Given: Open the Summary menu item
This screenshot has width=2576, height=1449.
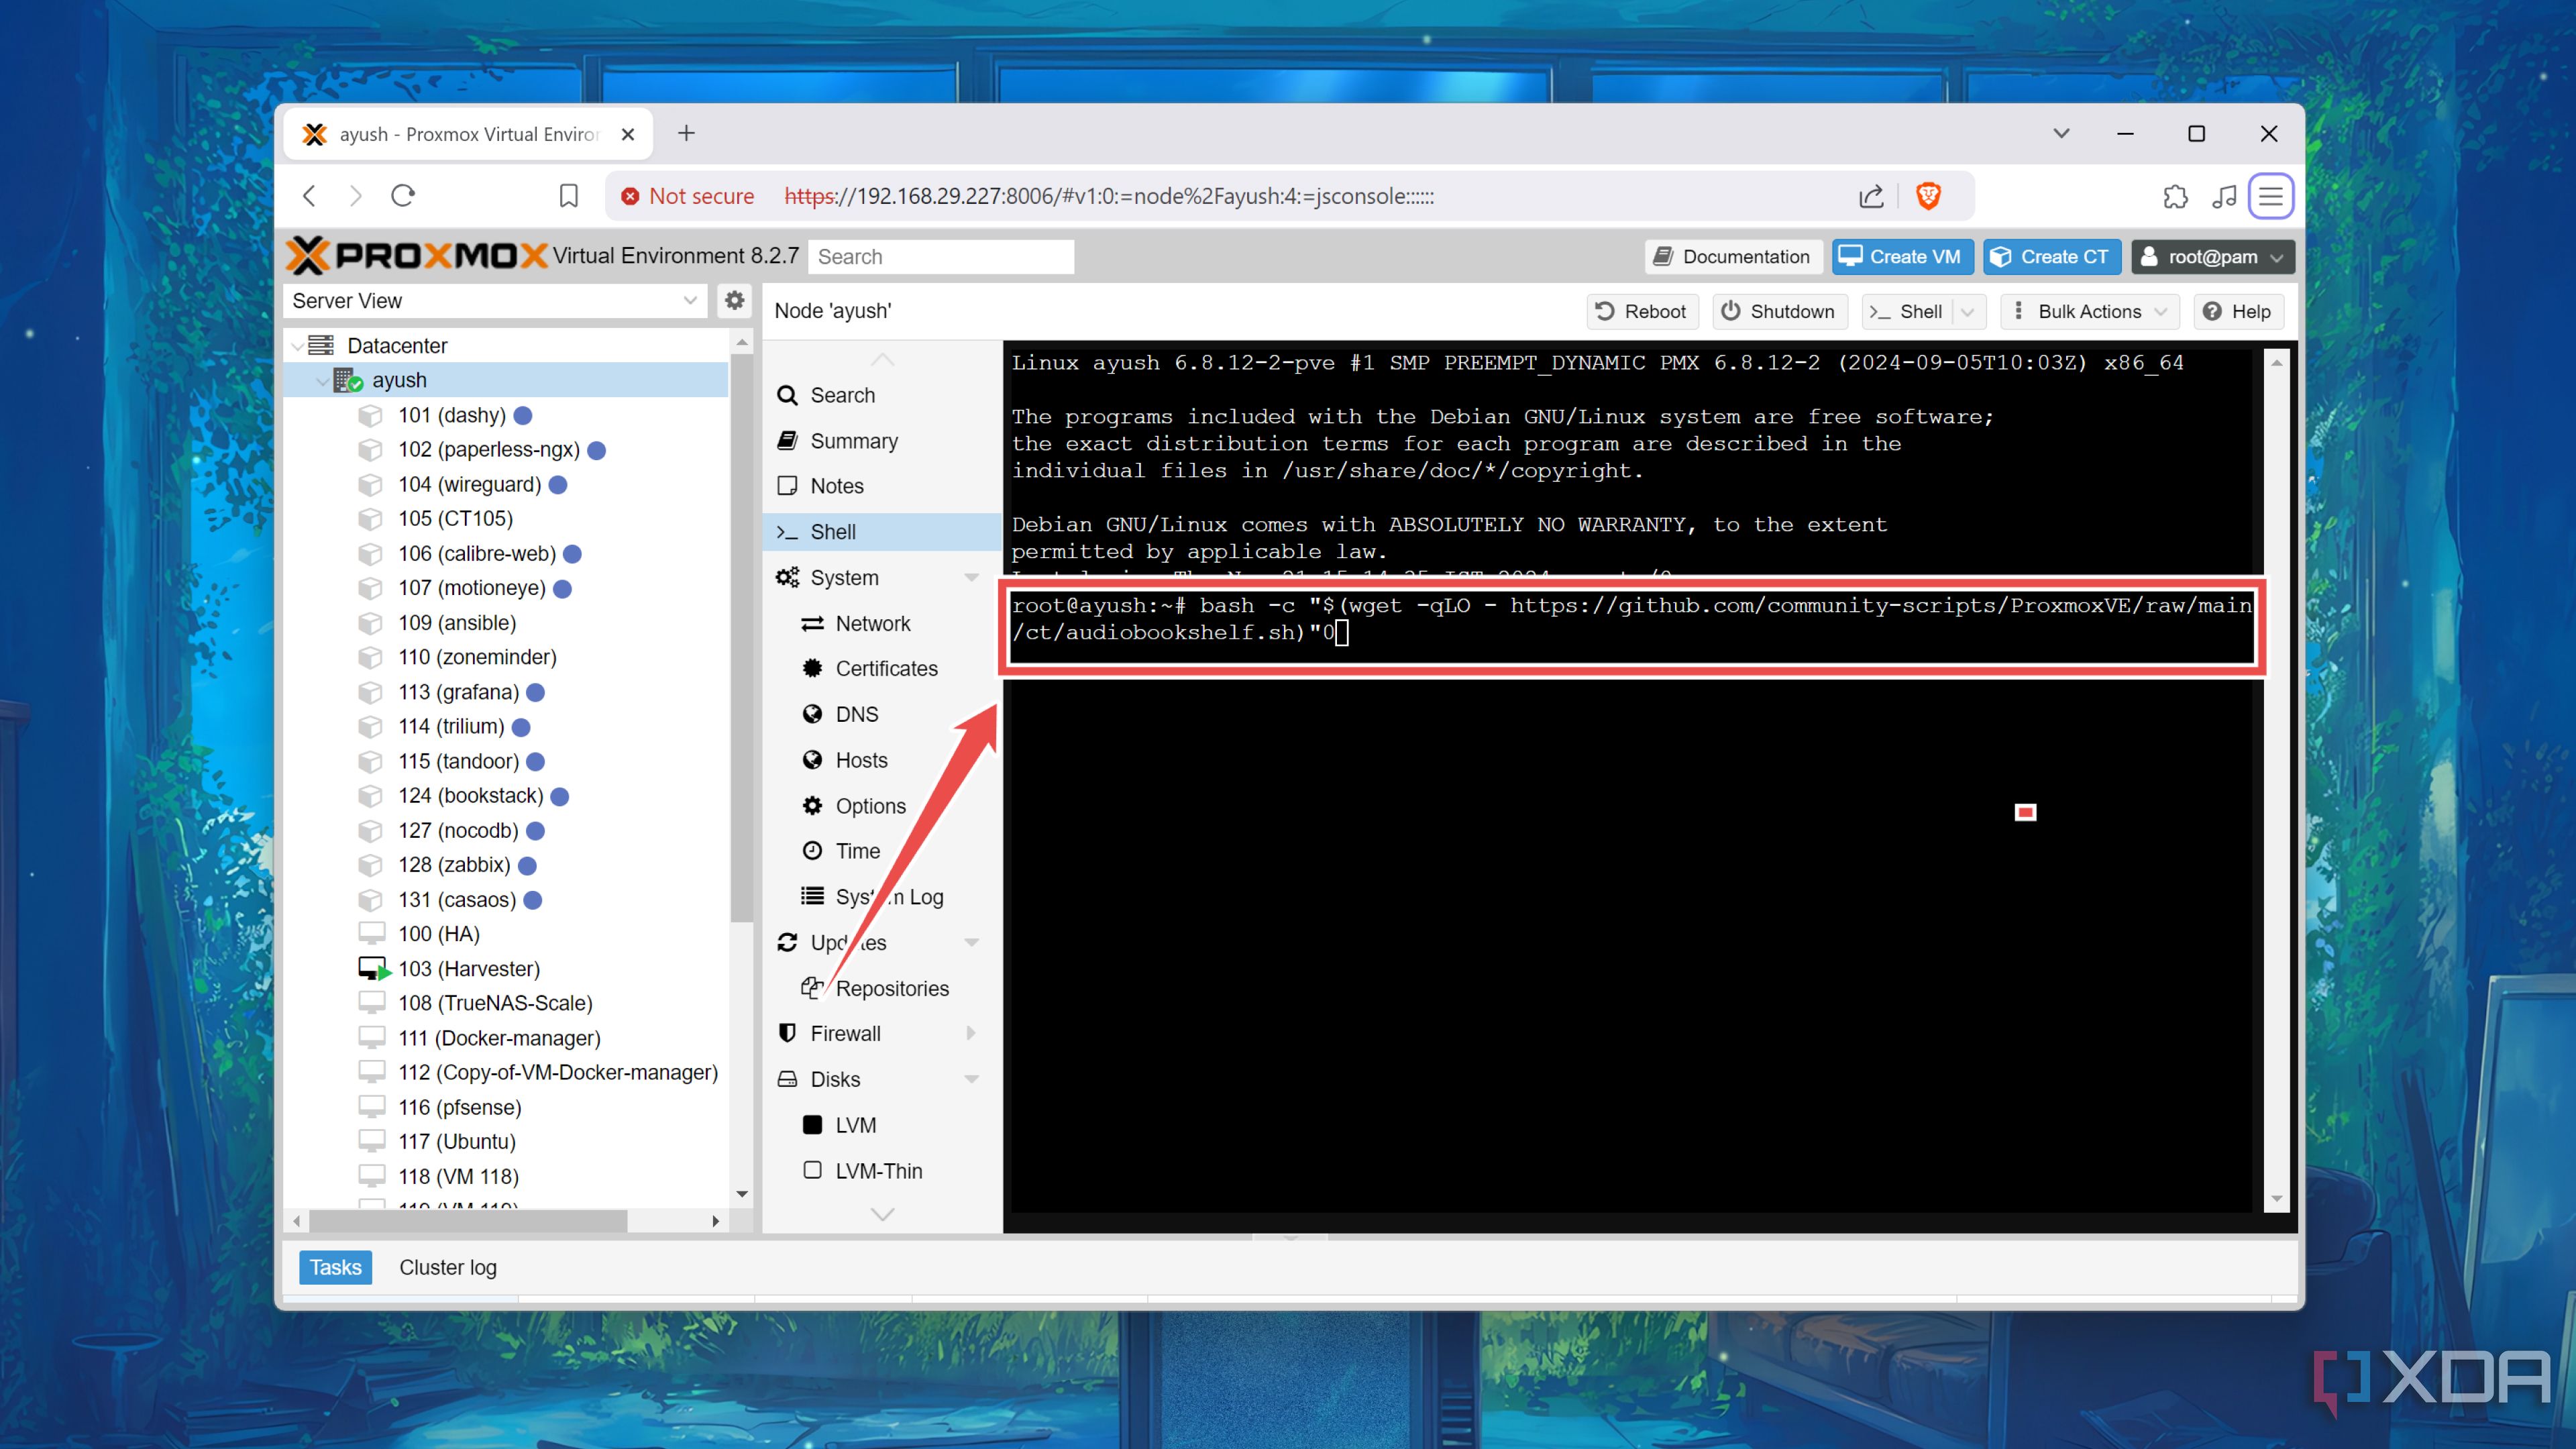Looking at the screenshot, I should click(x=853, y=440).
